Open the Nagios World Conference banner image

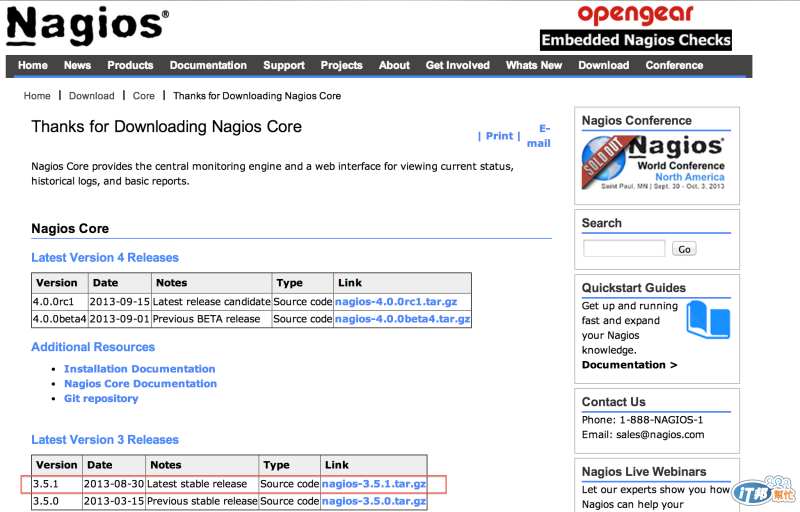point(653,163)
